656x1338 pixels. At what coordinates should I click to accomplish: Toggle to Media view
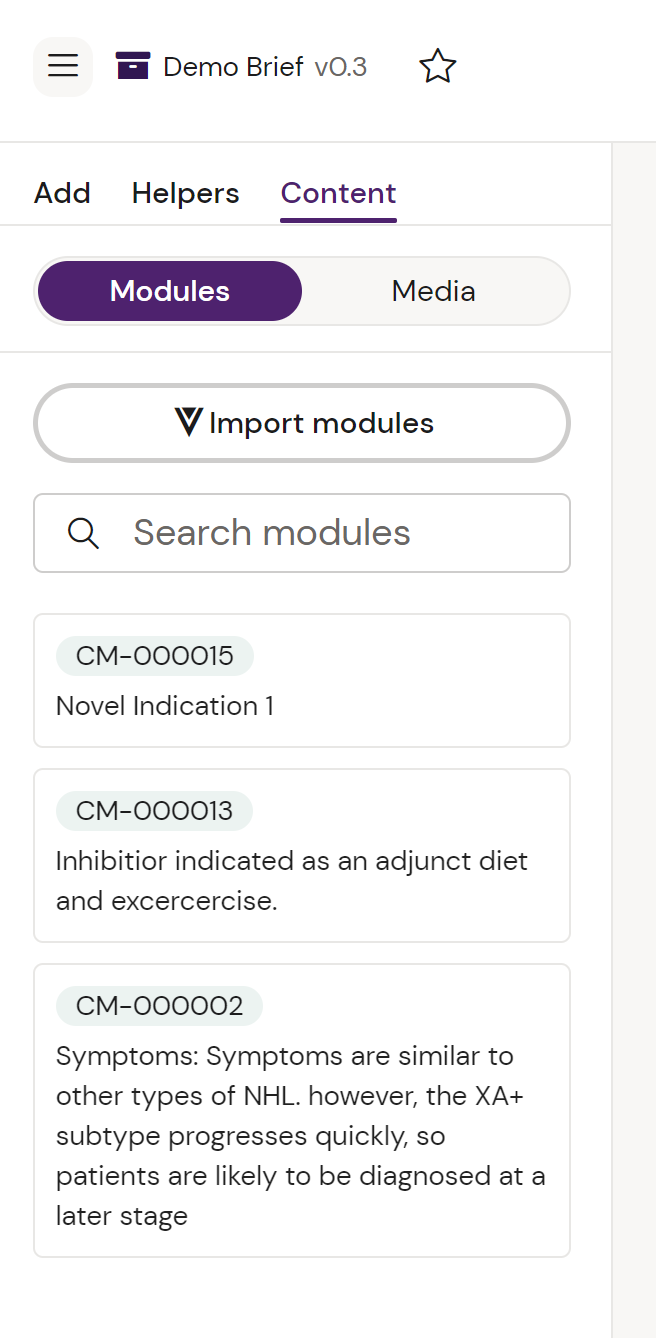tap(433, 291)
